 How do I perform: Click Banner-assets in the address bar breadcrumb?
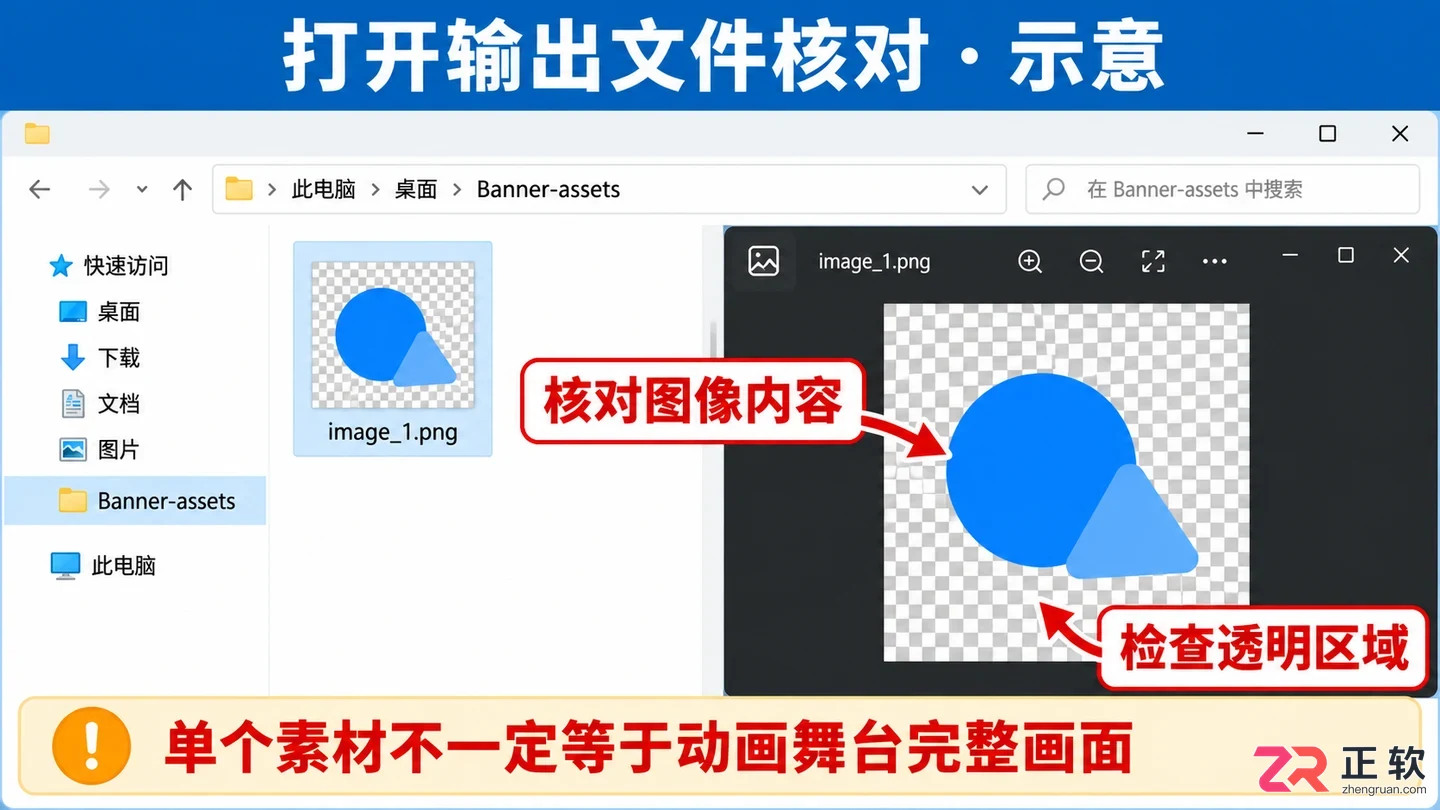[548, 189]
